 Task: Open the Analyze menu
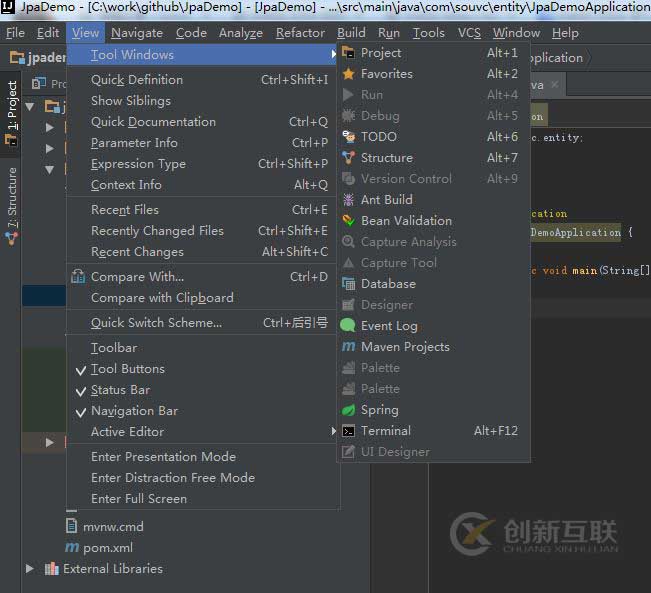tap(241, 33)
